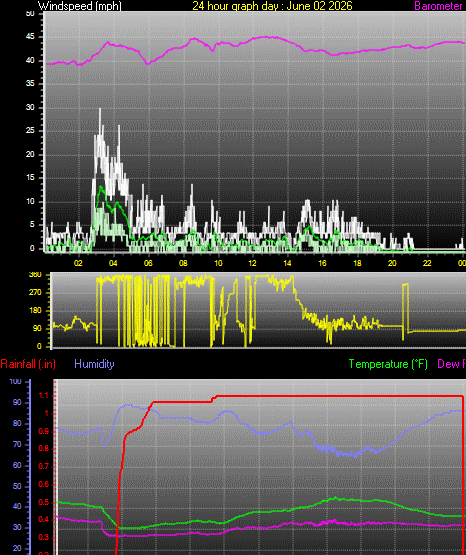The height and width of the screenshot is (555, 466).
Task: Click the 30 humidity axis value
Action: [17, 527]
